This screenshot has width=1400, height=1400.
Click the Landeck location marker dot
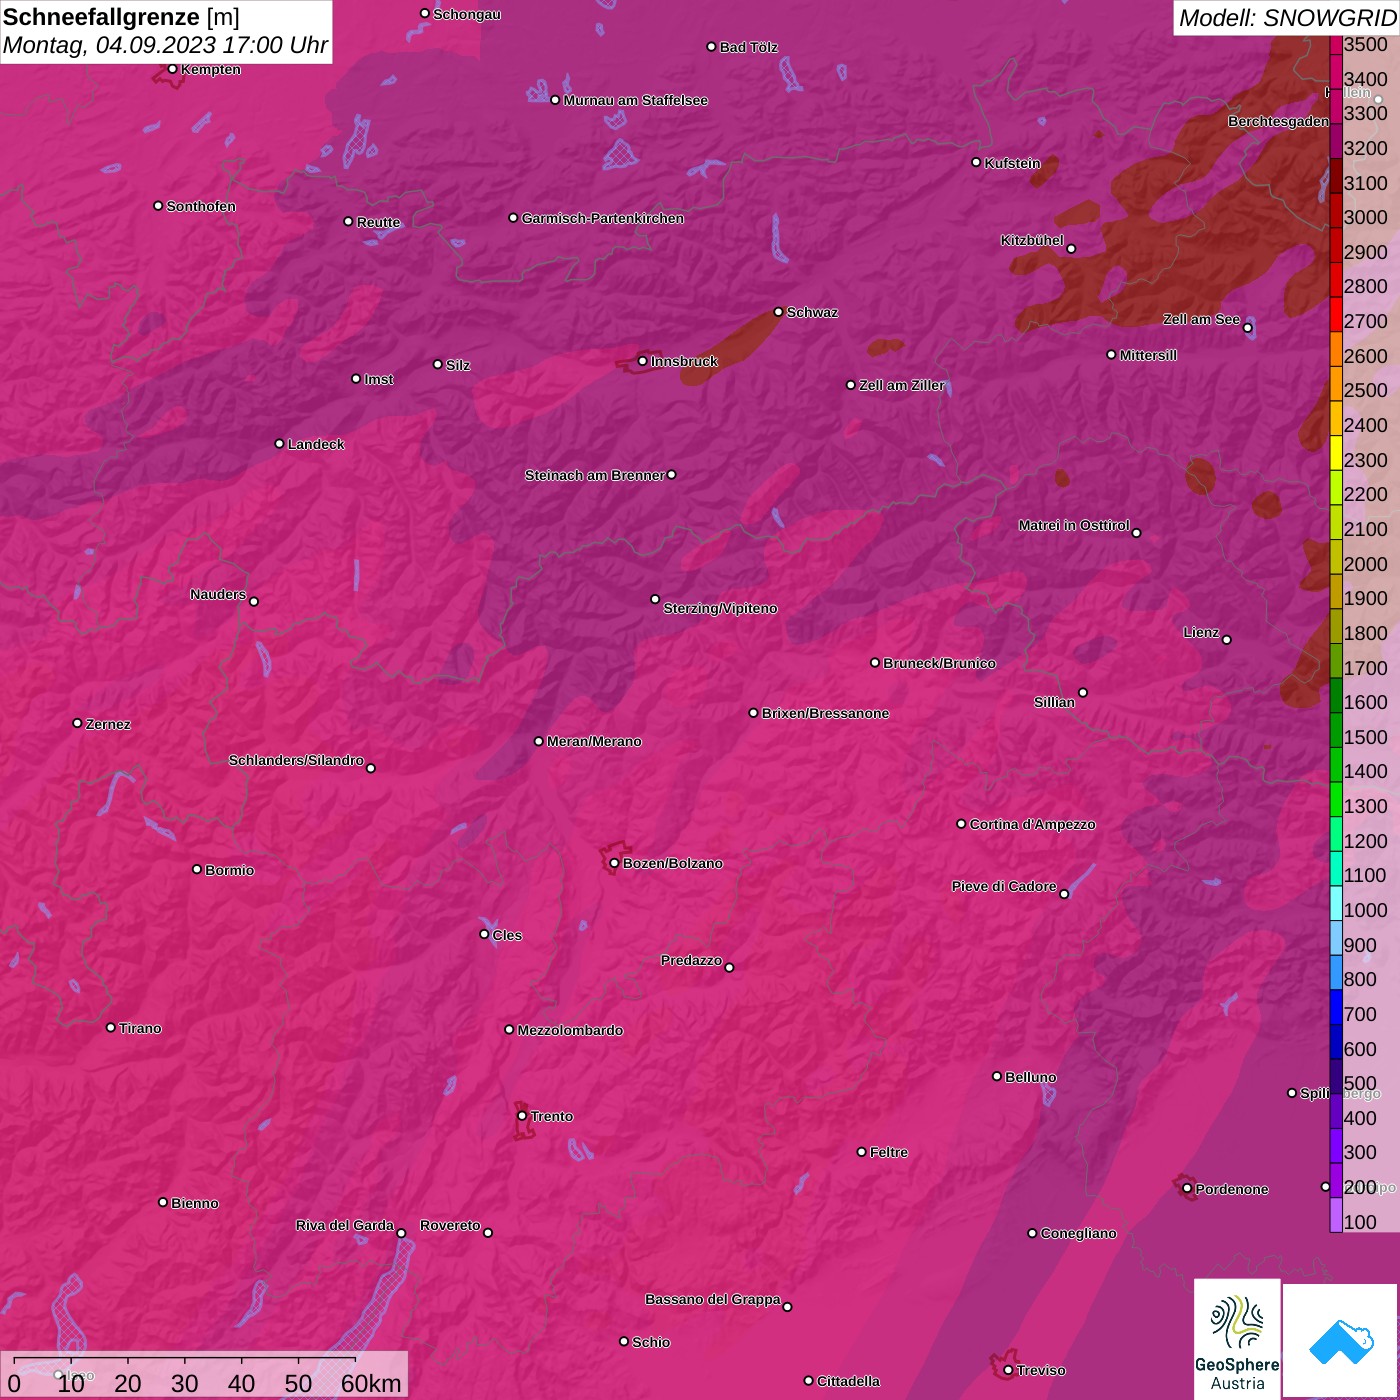(x=280, y=444)
